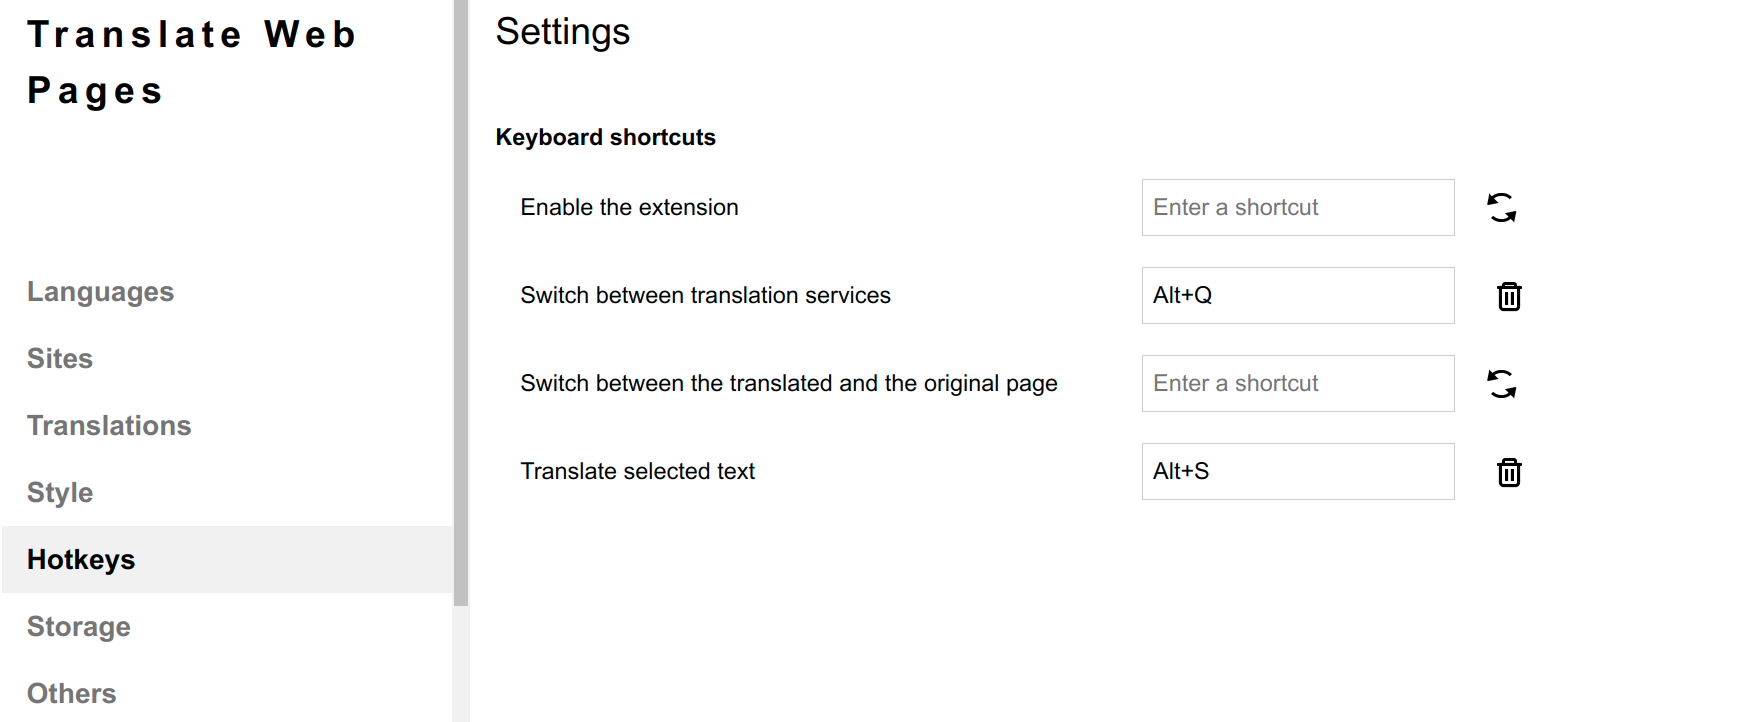The image size is (1737, 722).
Task: Delete the Alt+S translate selected text shortcut
Action: click(1510, 471)
